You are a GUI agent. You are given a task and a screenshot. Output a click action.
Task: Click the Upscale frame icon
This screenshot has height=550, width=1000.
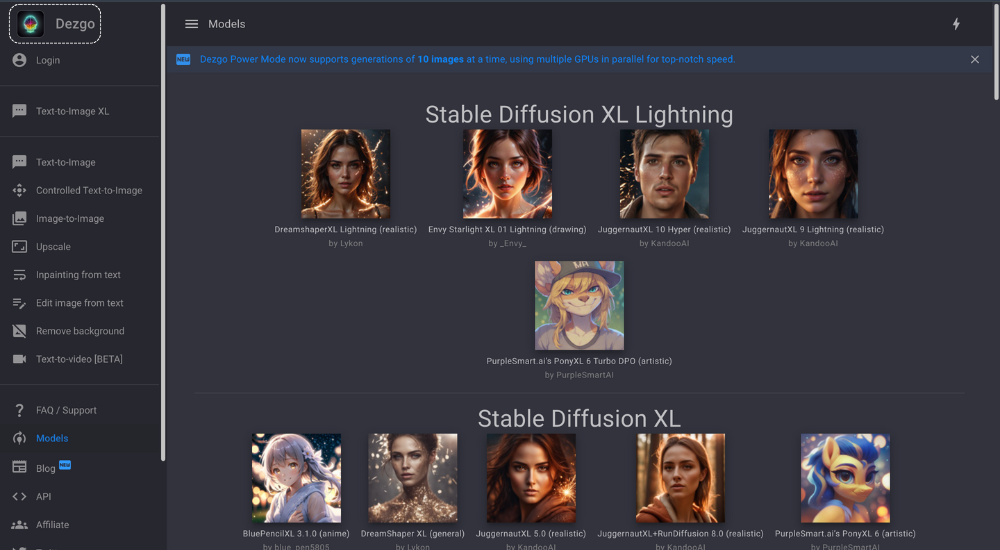20,246
